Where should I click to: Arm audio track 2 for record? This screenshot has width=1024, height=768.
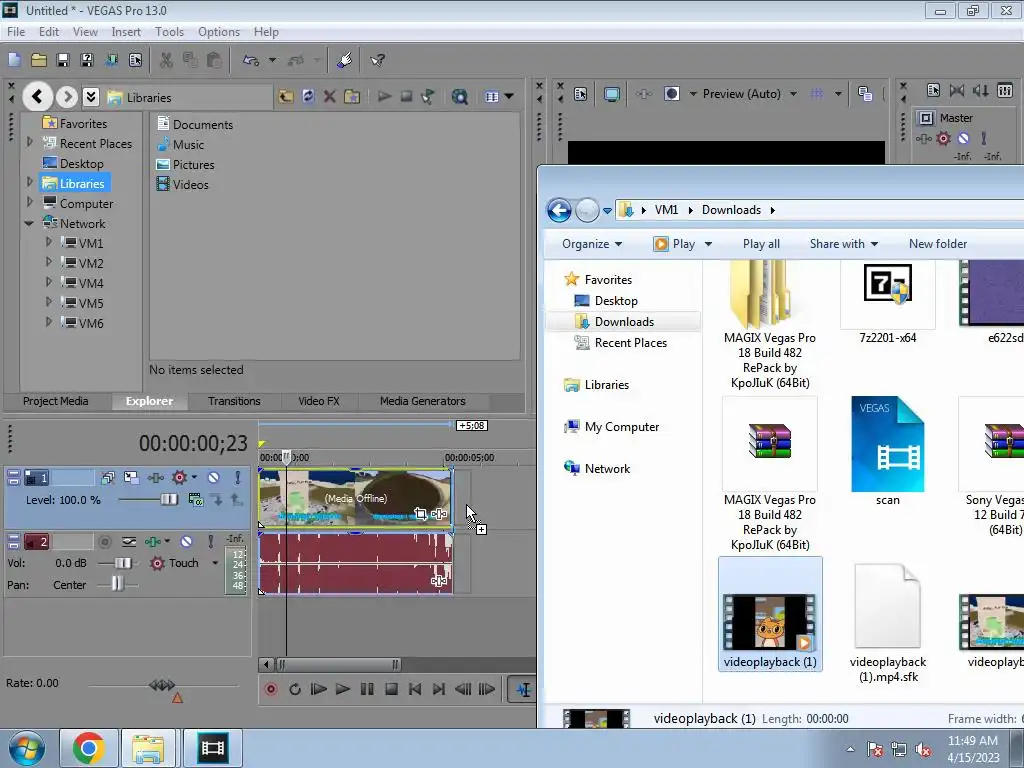pos(104,541)
